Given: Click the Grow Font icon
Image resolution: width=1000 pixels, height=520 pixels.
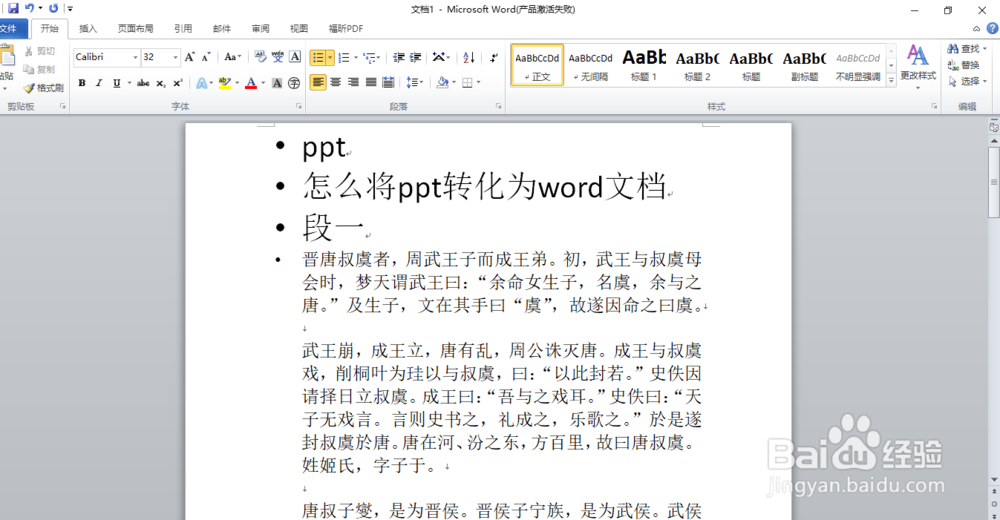Looking at the screenshot, I should click(189, 57).
